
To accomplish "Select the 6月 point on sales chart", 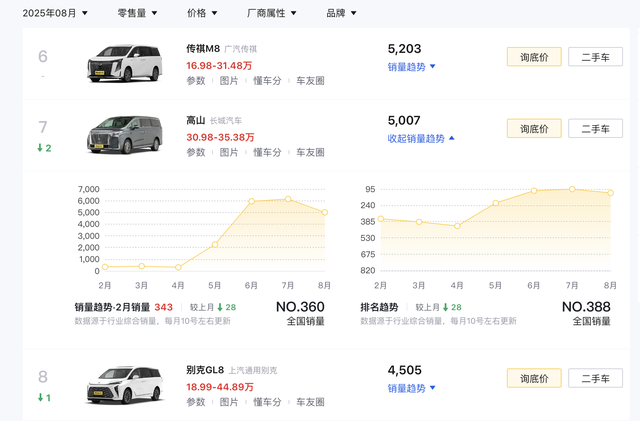I will point(251,201).
